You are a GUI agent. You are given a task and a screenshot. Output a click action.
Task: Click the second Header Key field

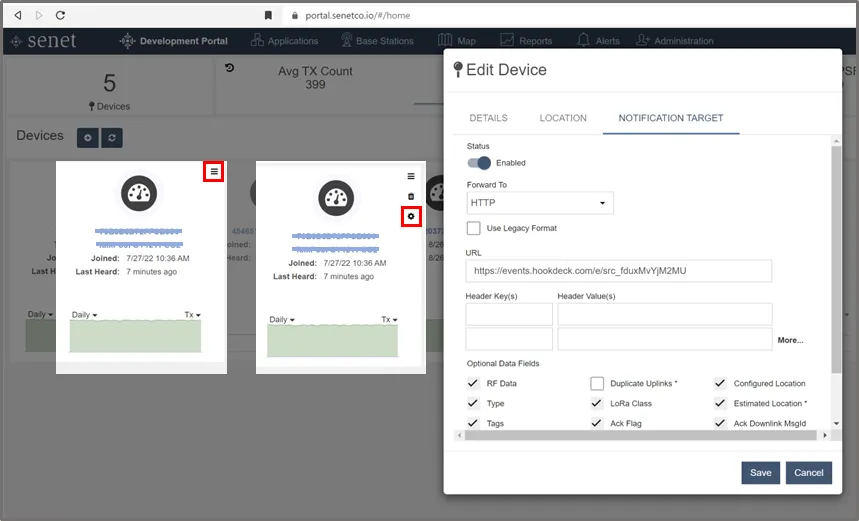pos(509,339)
